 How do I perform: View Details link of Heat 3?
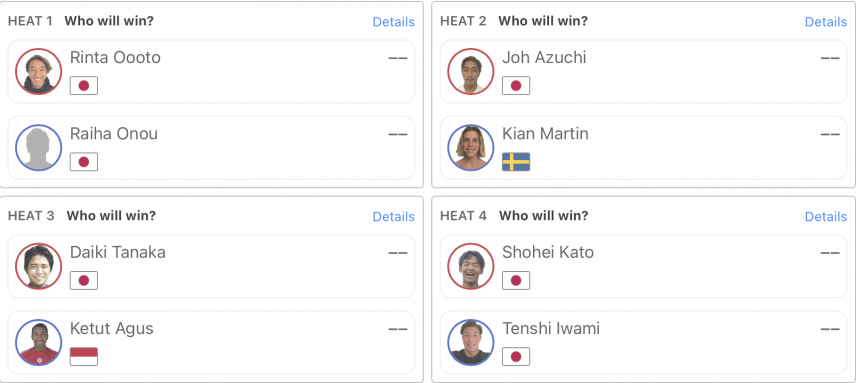coord(394,217)
